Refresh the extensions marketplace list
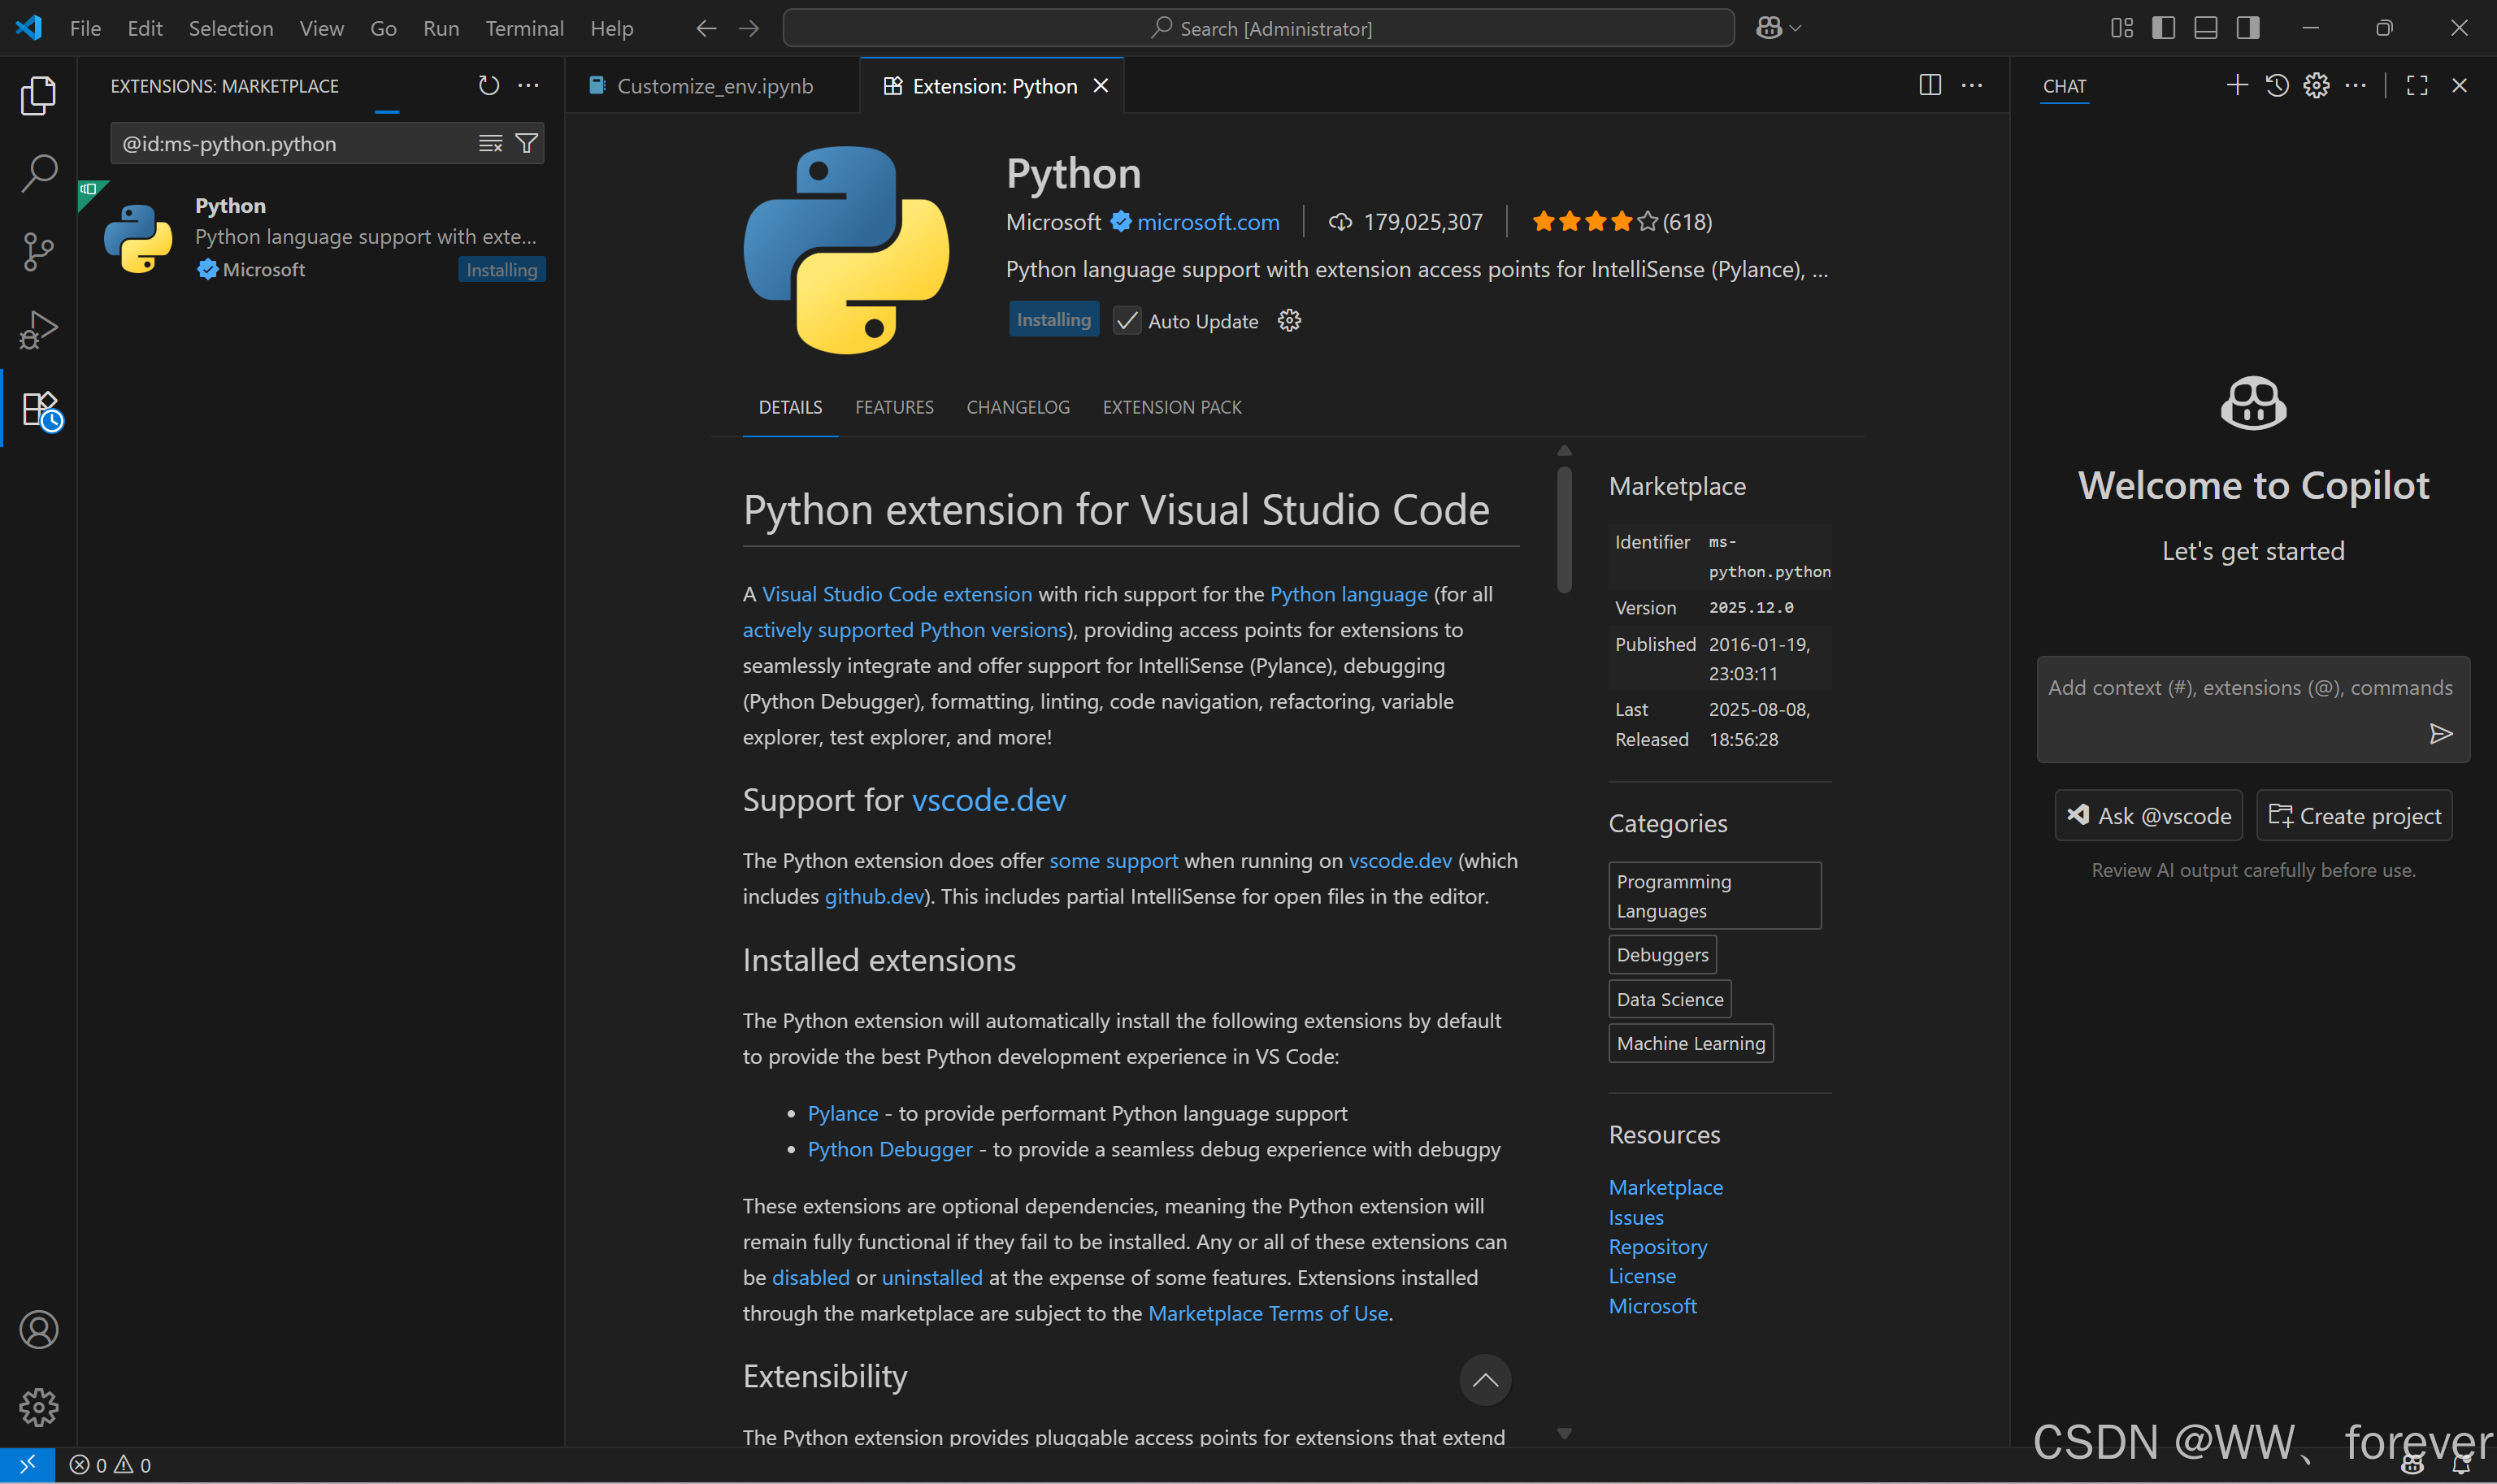The image size is (2497, 1484). pyautogui.click(x=488, y=86)
